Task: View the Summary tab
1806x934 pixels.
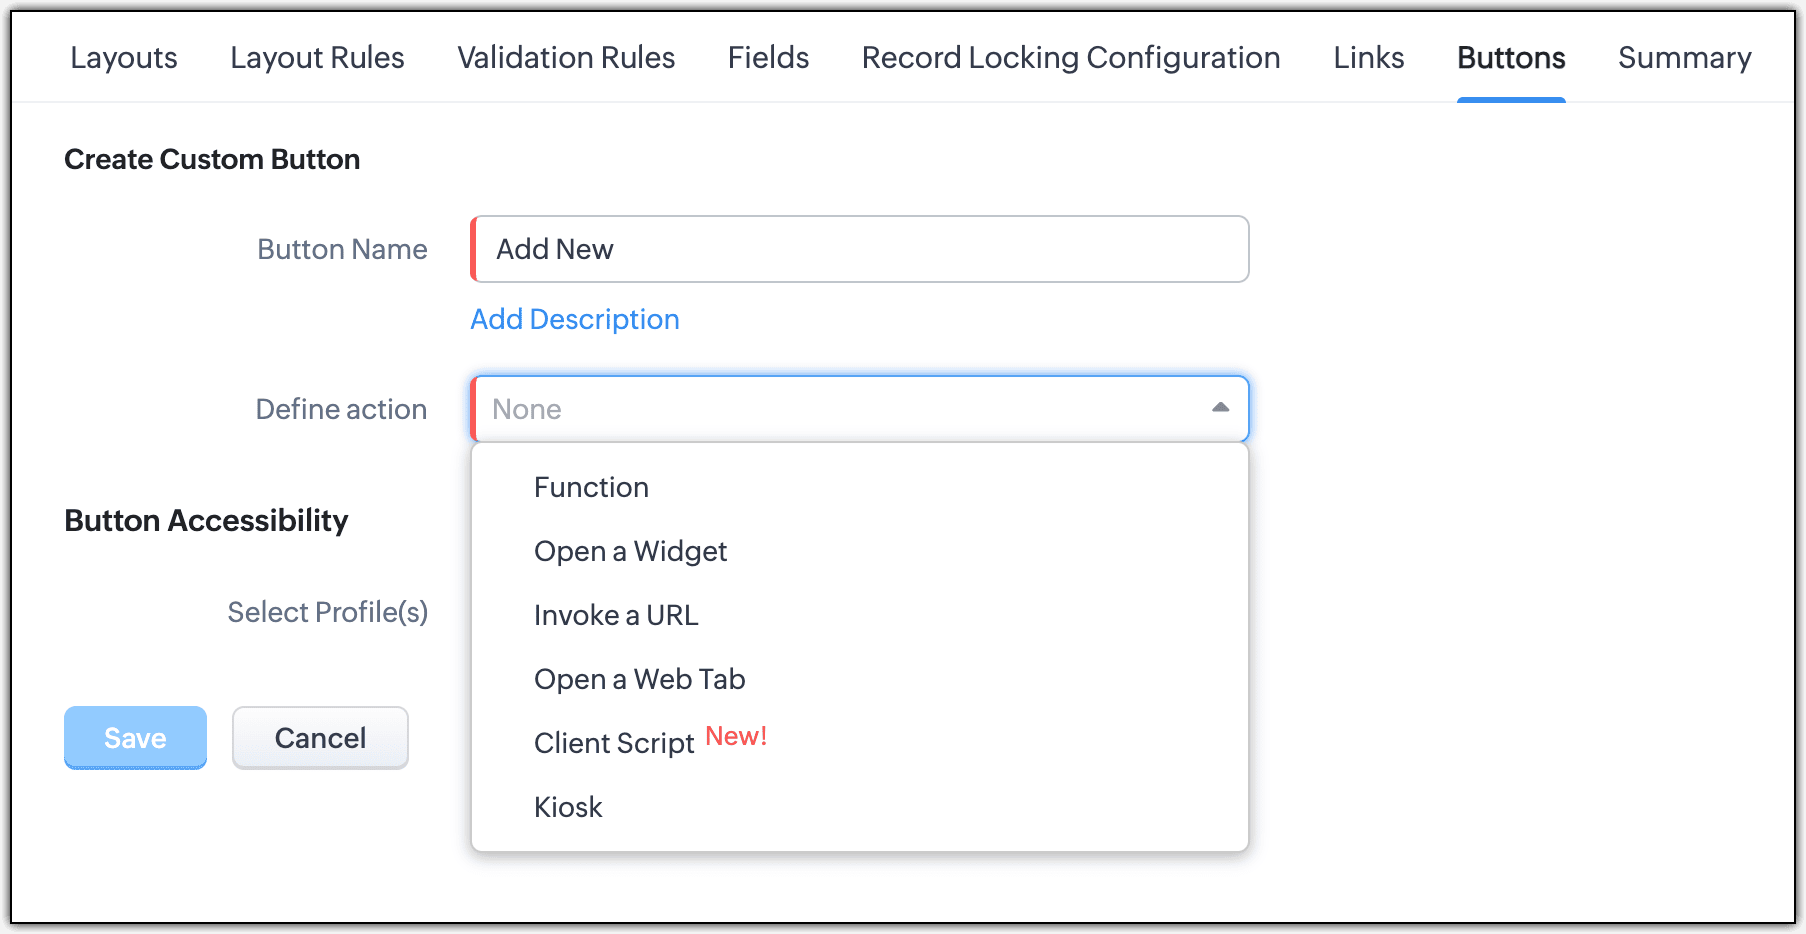Action: (1684, 58)
